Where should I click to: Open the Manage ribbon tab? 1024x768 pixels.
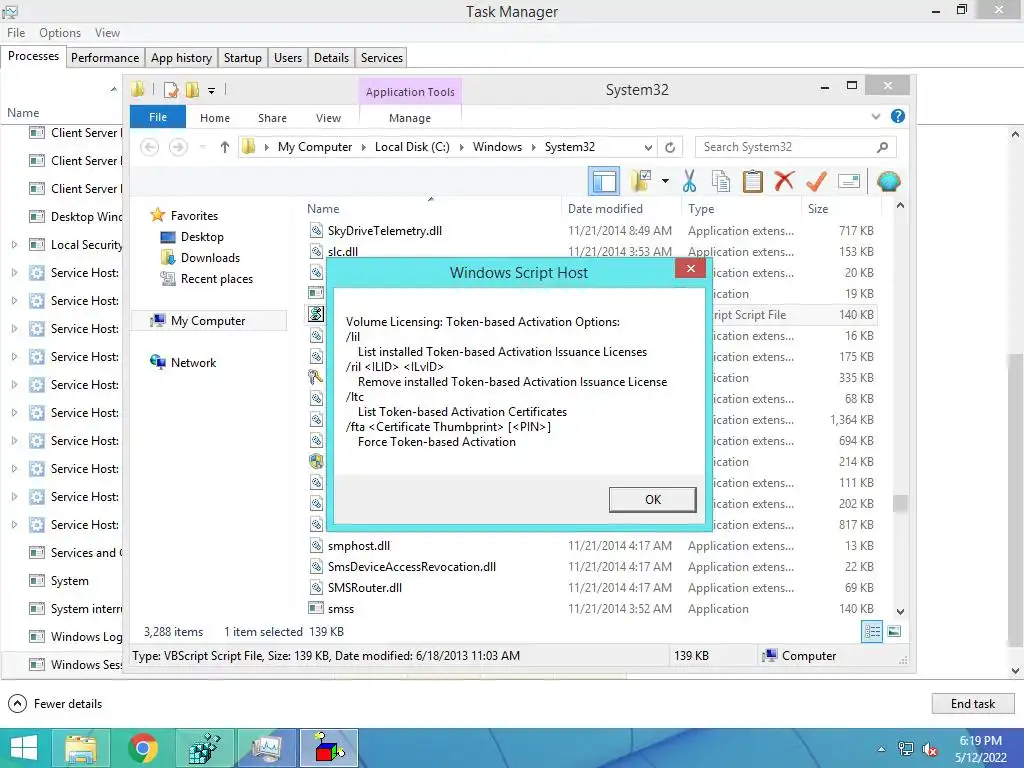point(409,118)
